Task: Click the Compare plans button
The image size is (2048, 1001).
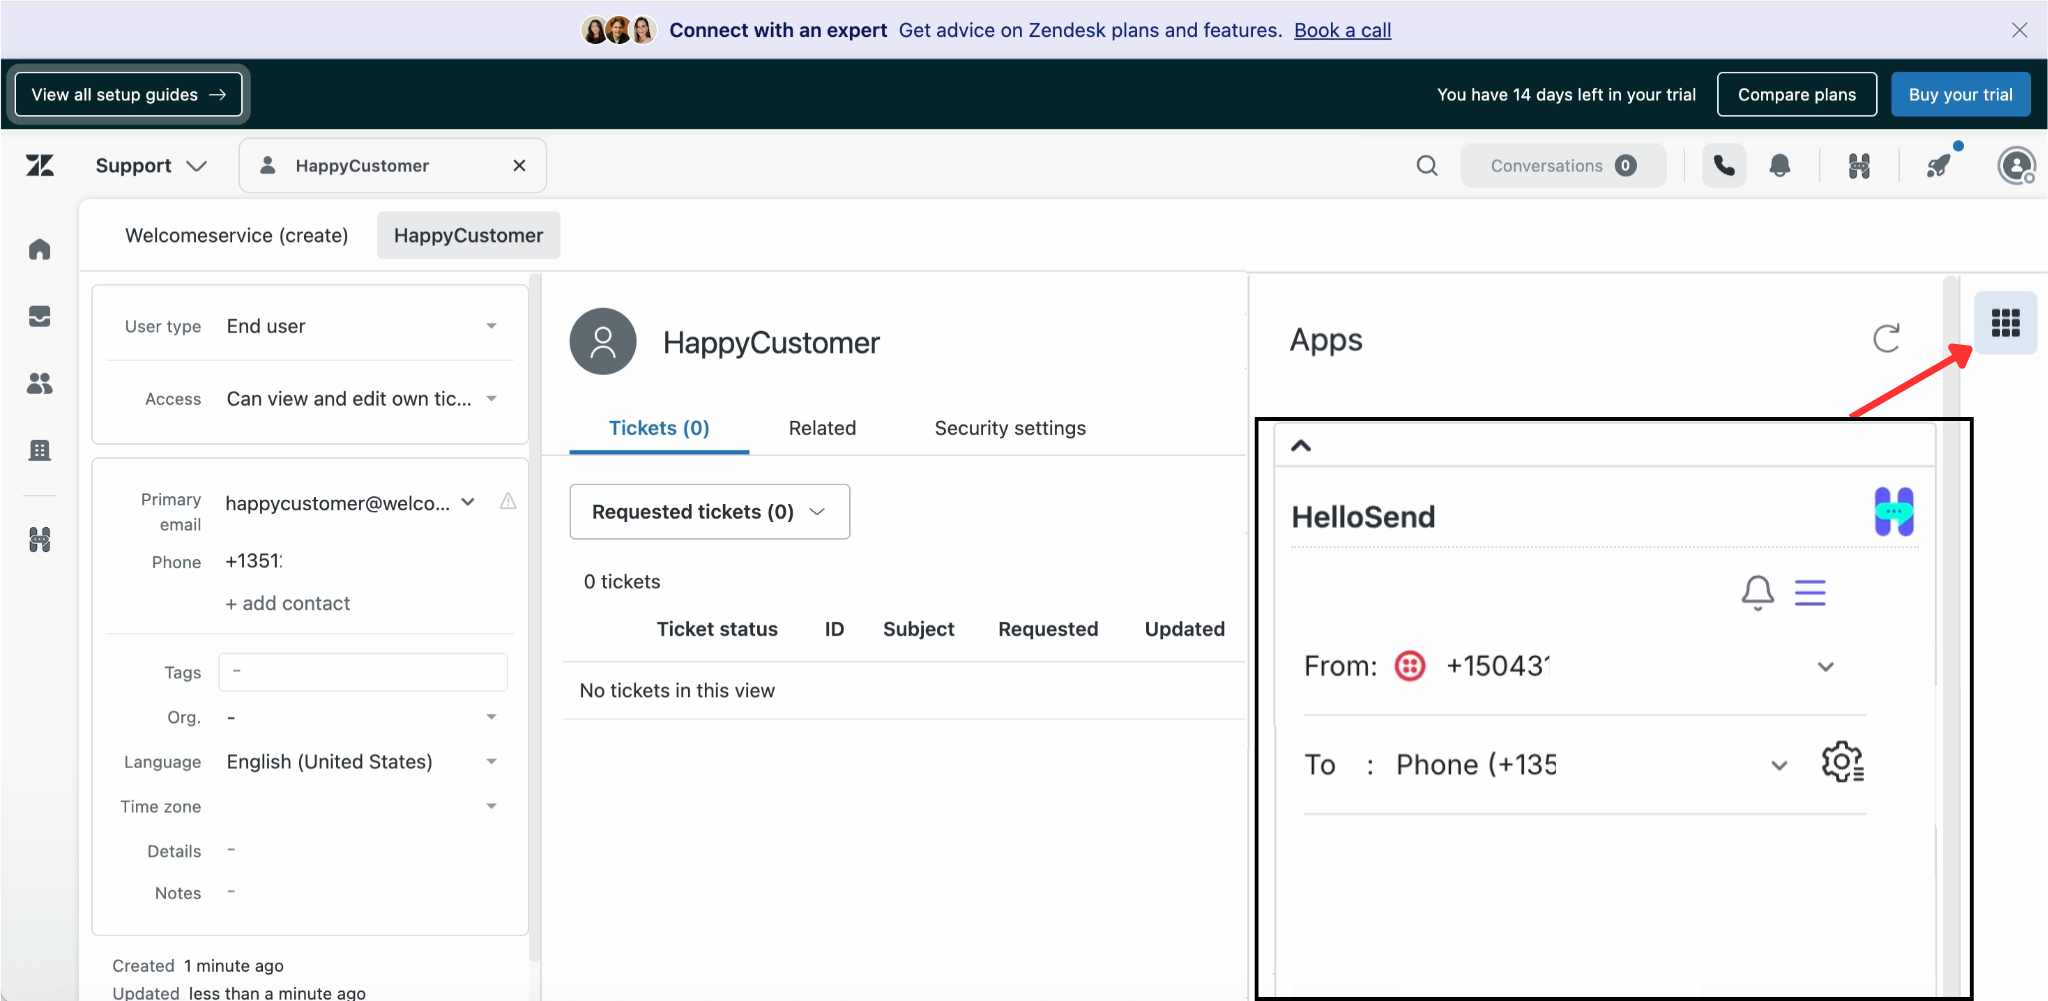Action: click(x=1797, y=95)
